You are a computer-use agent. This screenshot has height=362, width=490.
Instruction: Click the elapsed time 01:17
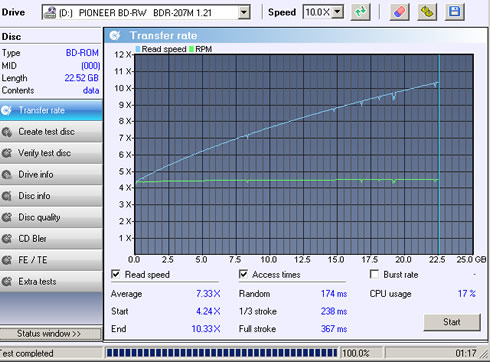(466, 353)
